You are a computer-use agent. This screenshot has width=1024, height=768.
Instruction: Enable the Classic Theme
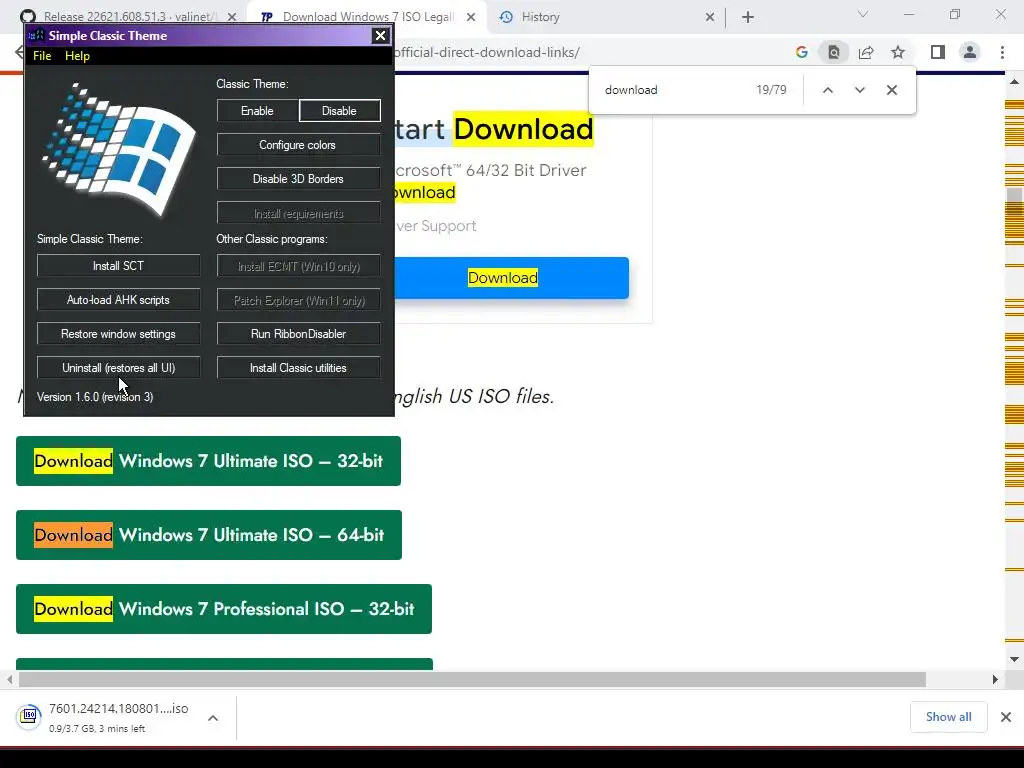click(257, 111)
